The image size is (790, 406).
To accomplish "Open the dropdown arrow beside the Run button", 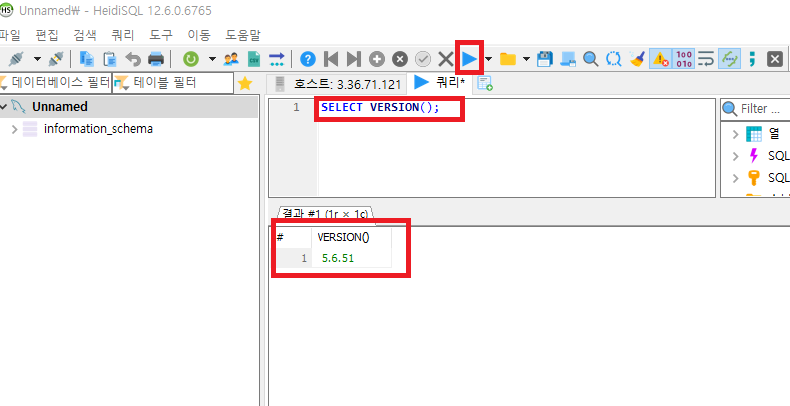I will pyautogui.click(x=488, y=59).
